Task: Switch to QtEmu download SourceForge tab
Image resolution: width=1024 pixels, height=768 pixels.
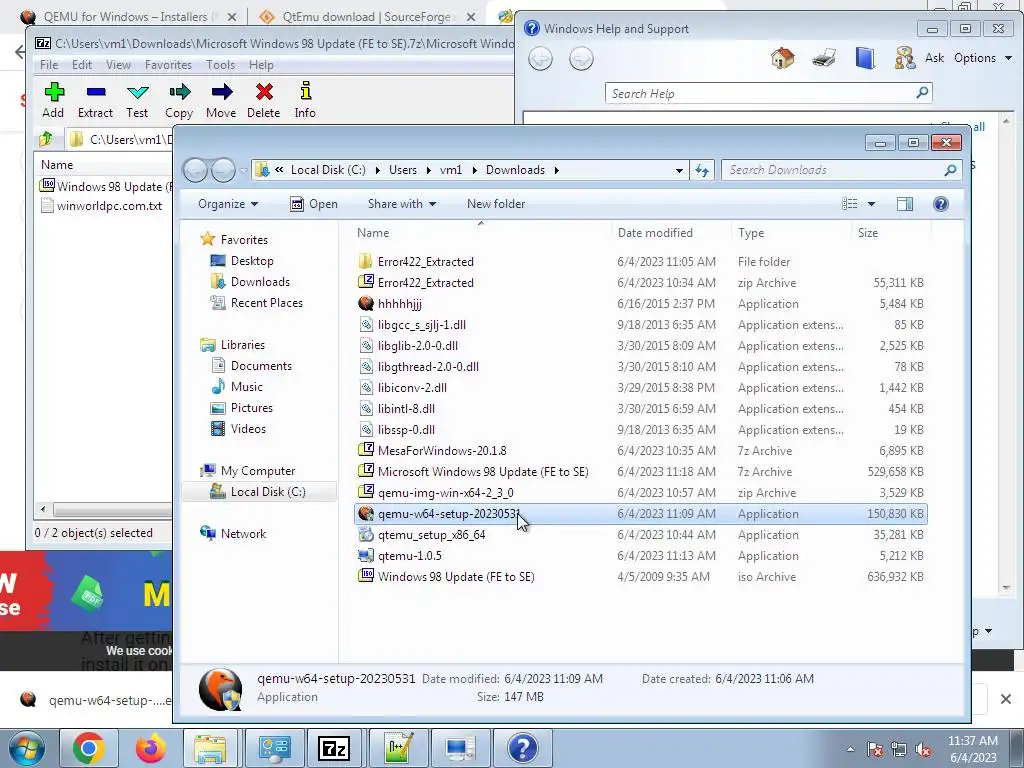Action: click(366, 17)
